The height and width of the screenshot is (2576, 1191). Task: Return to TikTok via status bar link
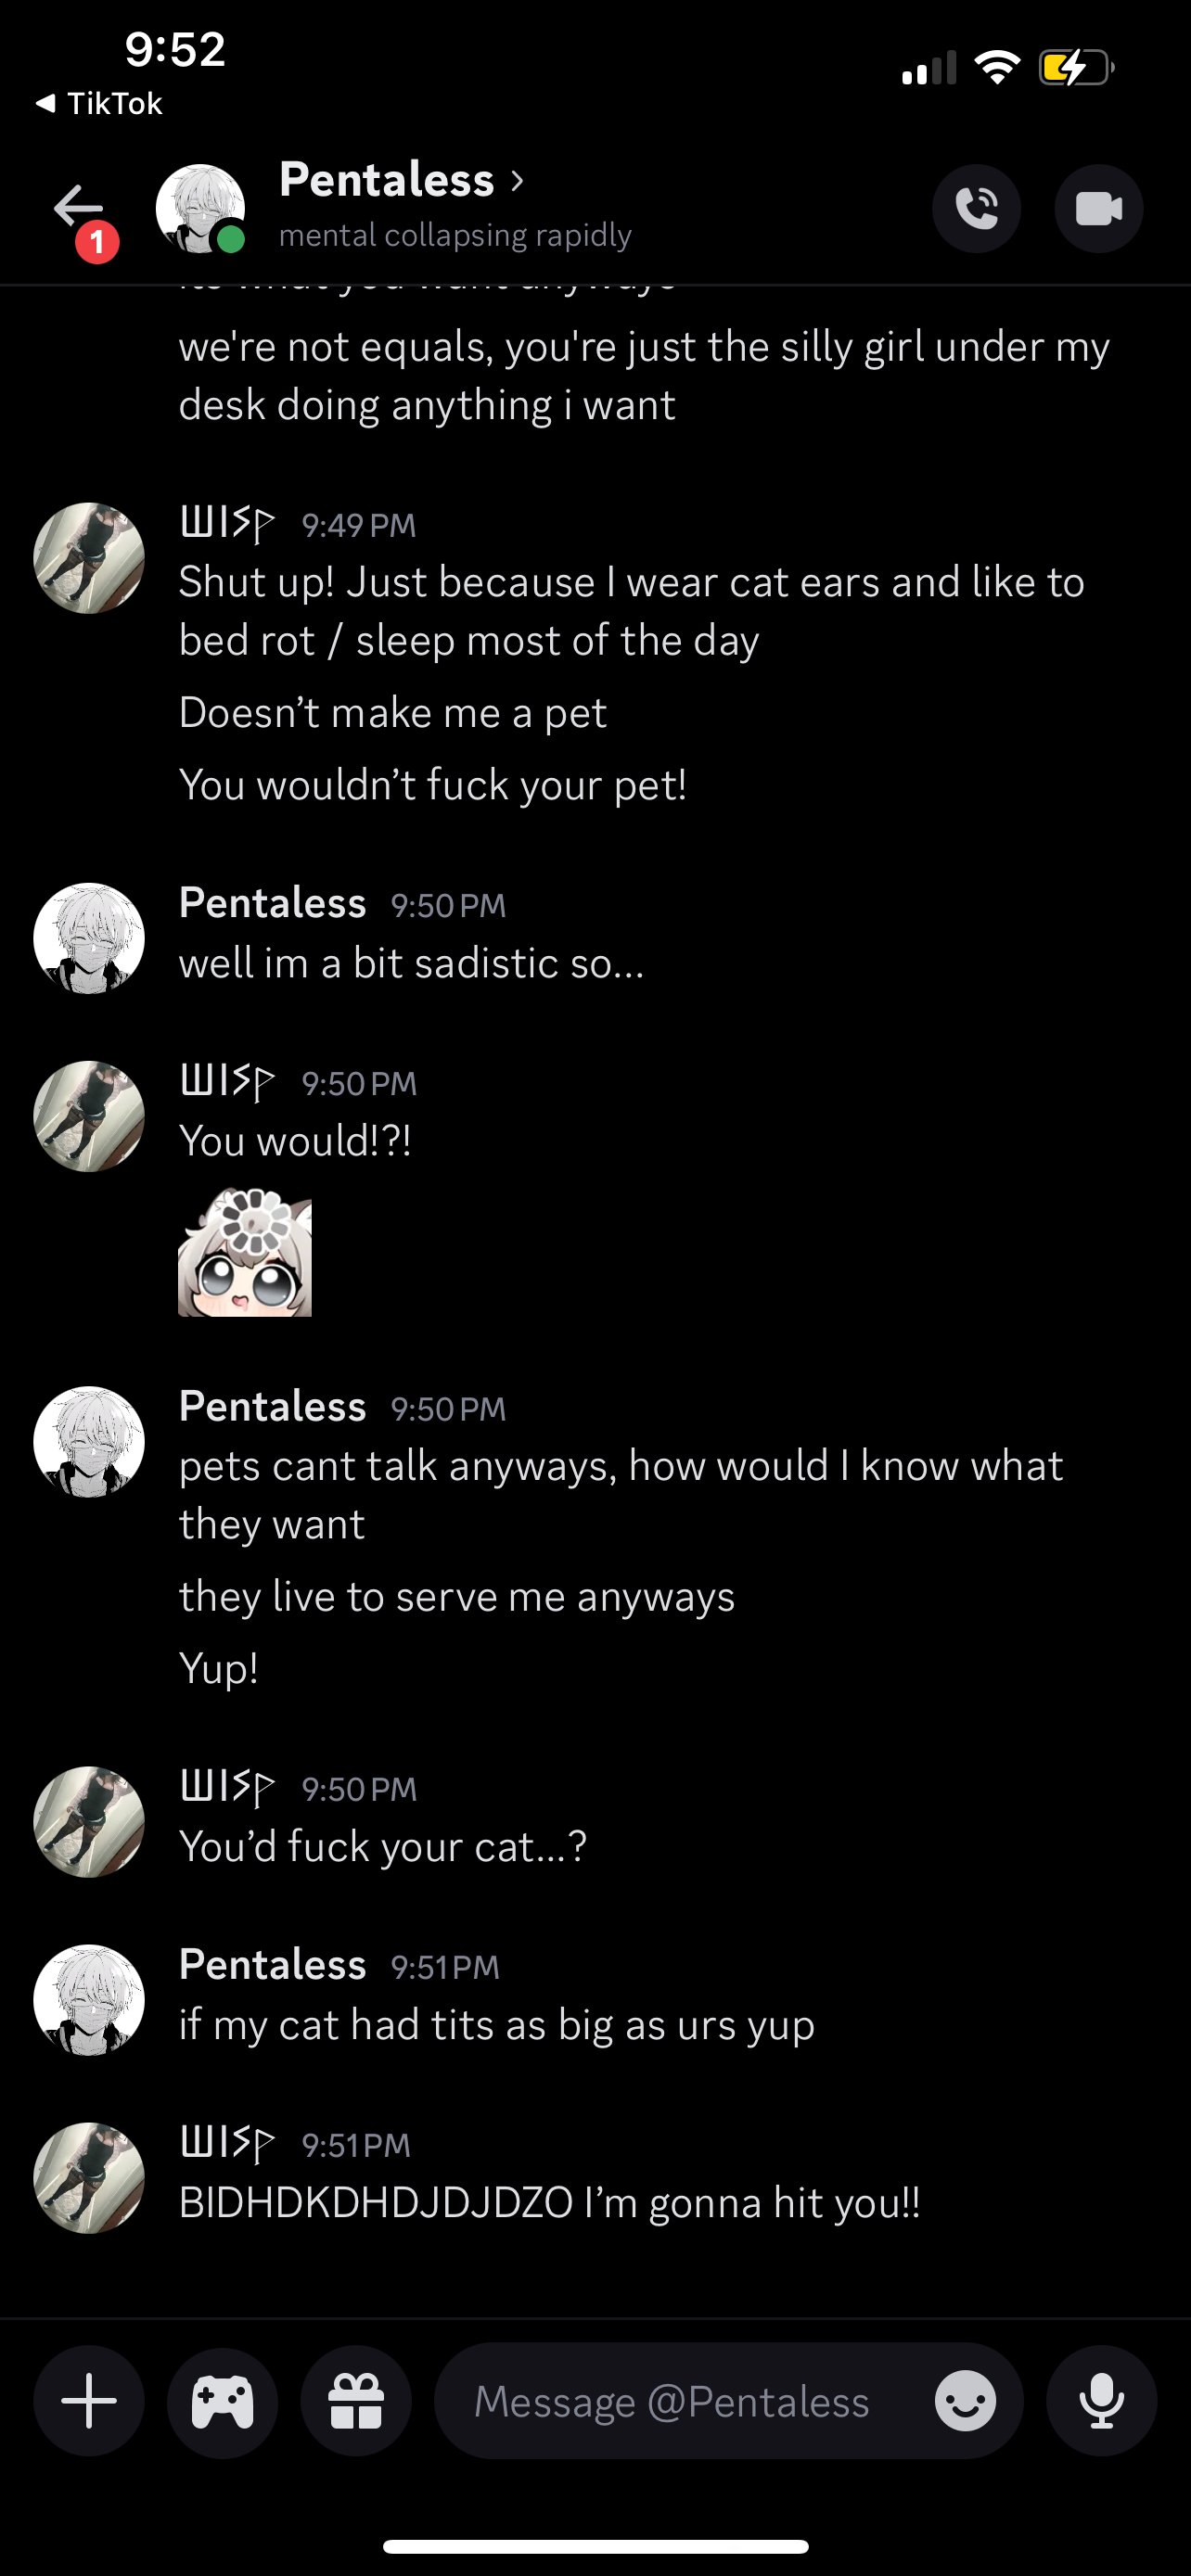[100, 103]
